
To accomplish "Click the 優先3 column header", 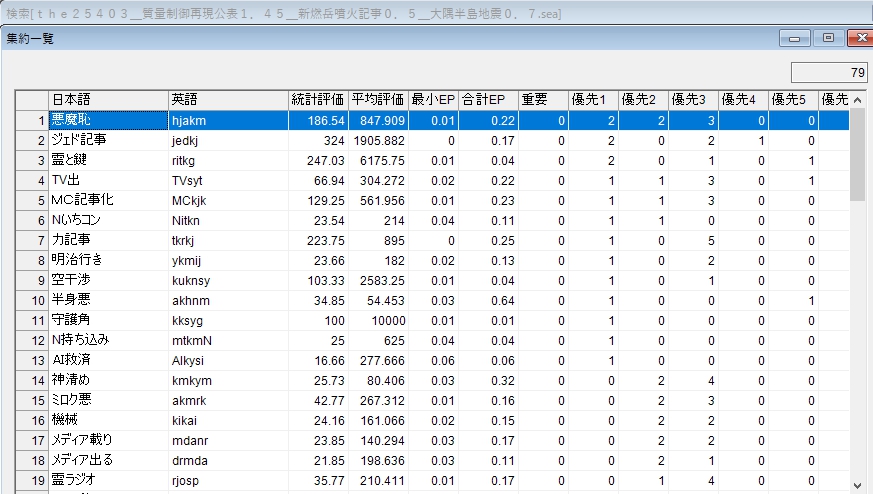I will pyautogui.click(x=693, y=99).
